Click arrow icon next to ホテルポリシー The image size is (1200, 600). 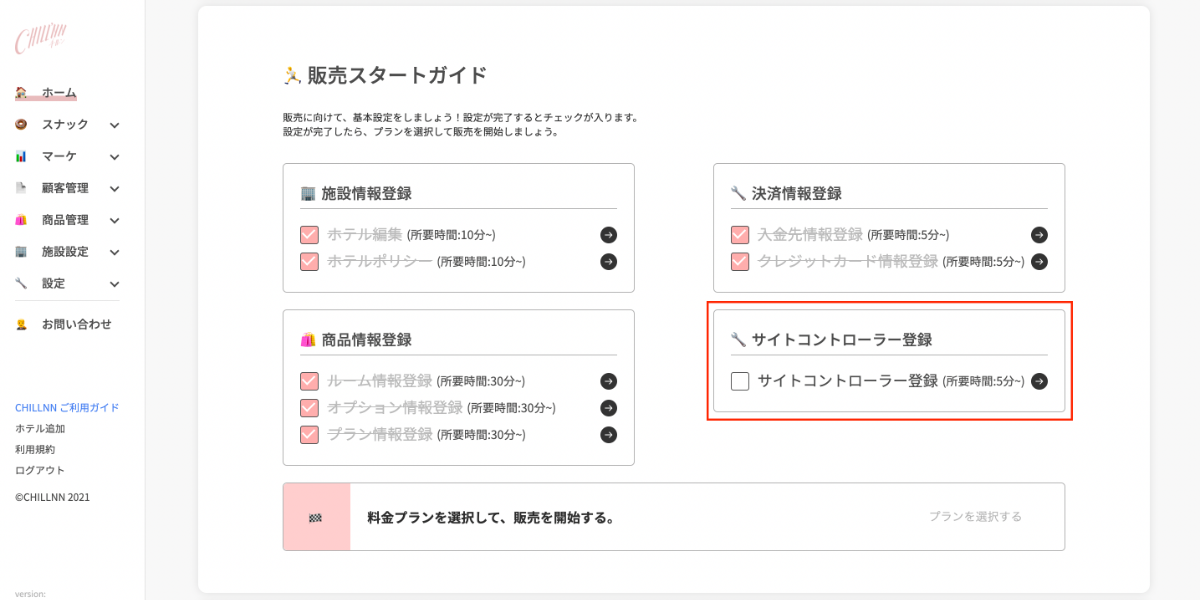click(x=608, y=262)
